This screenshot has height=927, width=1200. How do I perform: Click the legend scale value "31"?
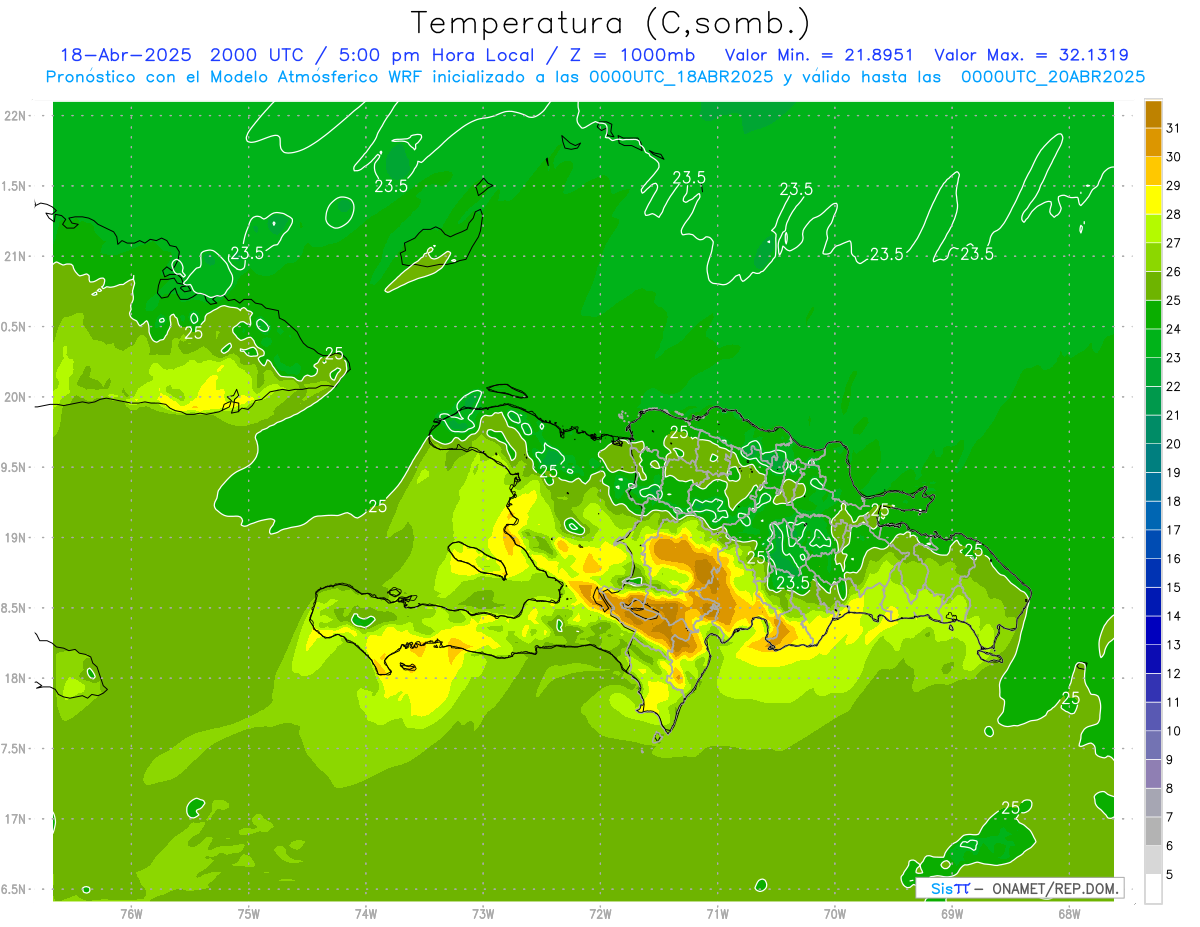coord(1173,128)
